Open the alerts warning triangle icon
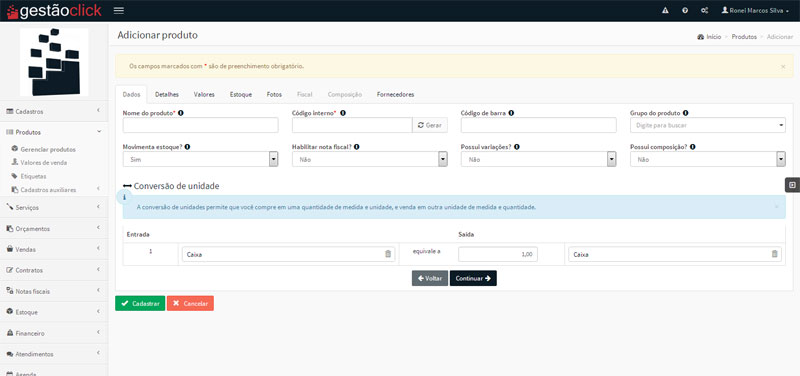The height and width of the screenshot is (376, 800). tap(665, 10)
